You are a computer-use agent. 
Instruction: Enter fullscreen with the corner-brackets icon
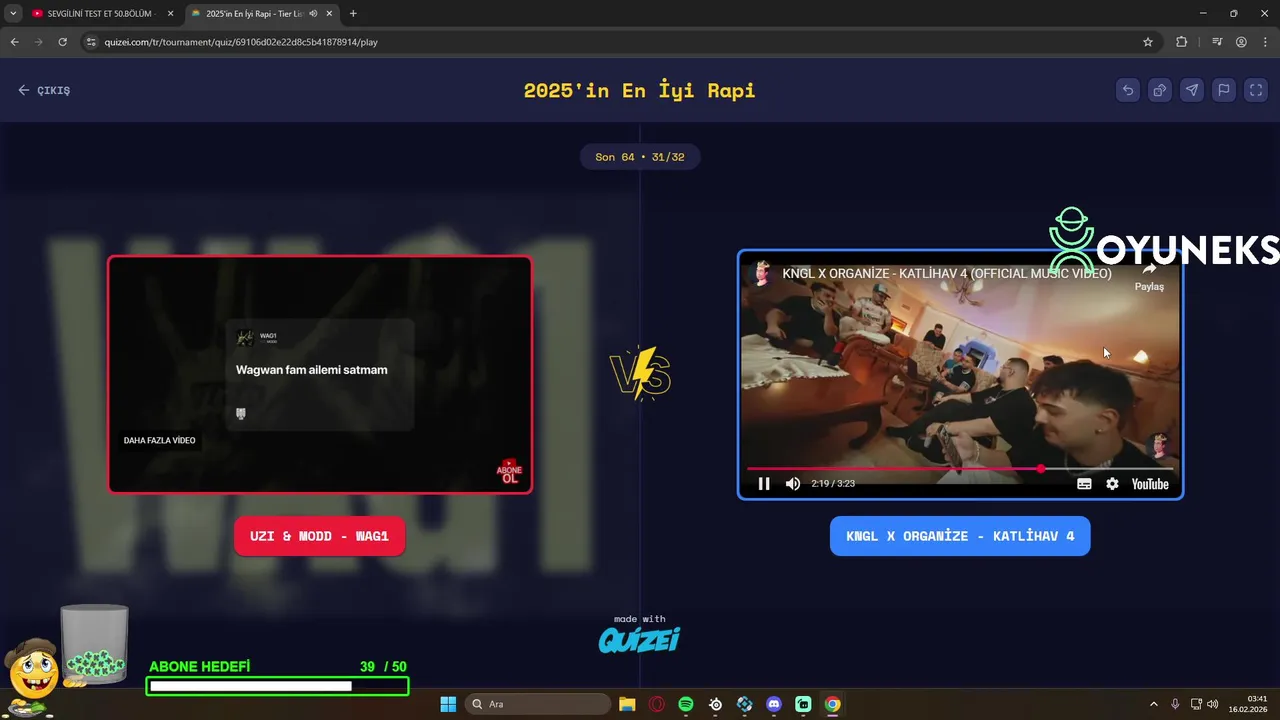tap(1256, 90)
